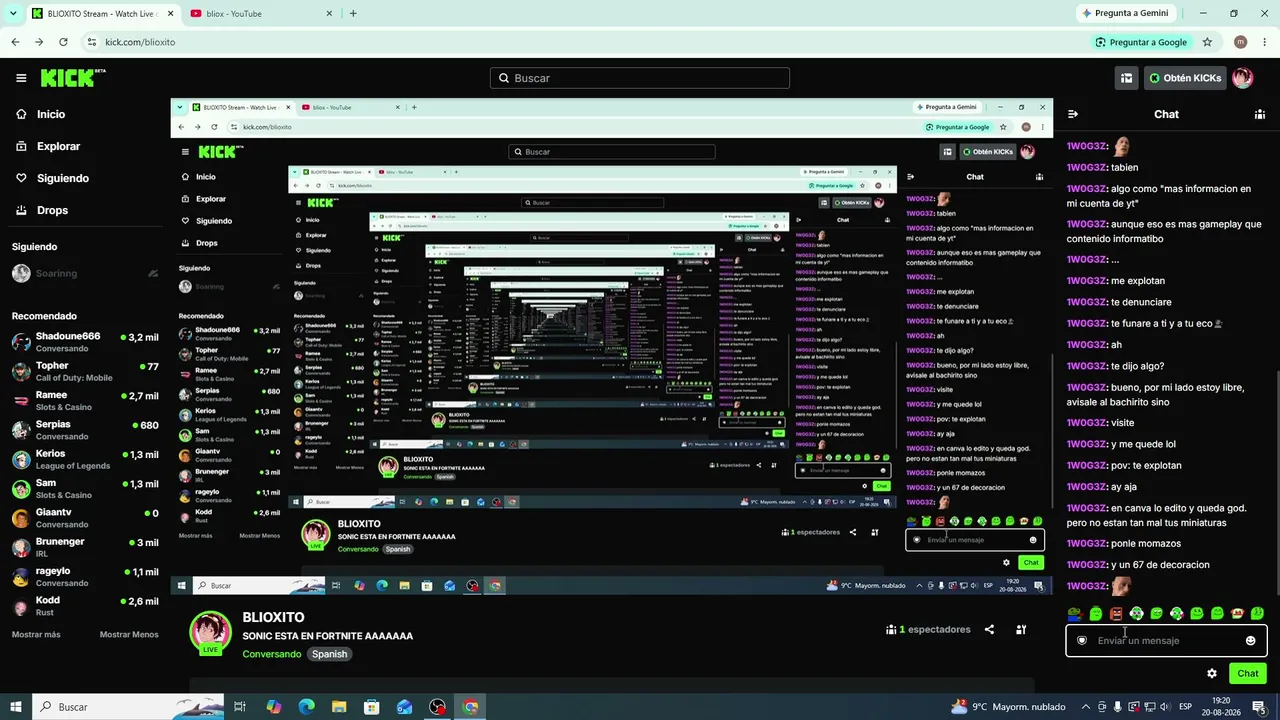Click the share stream icon

989,630
